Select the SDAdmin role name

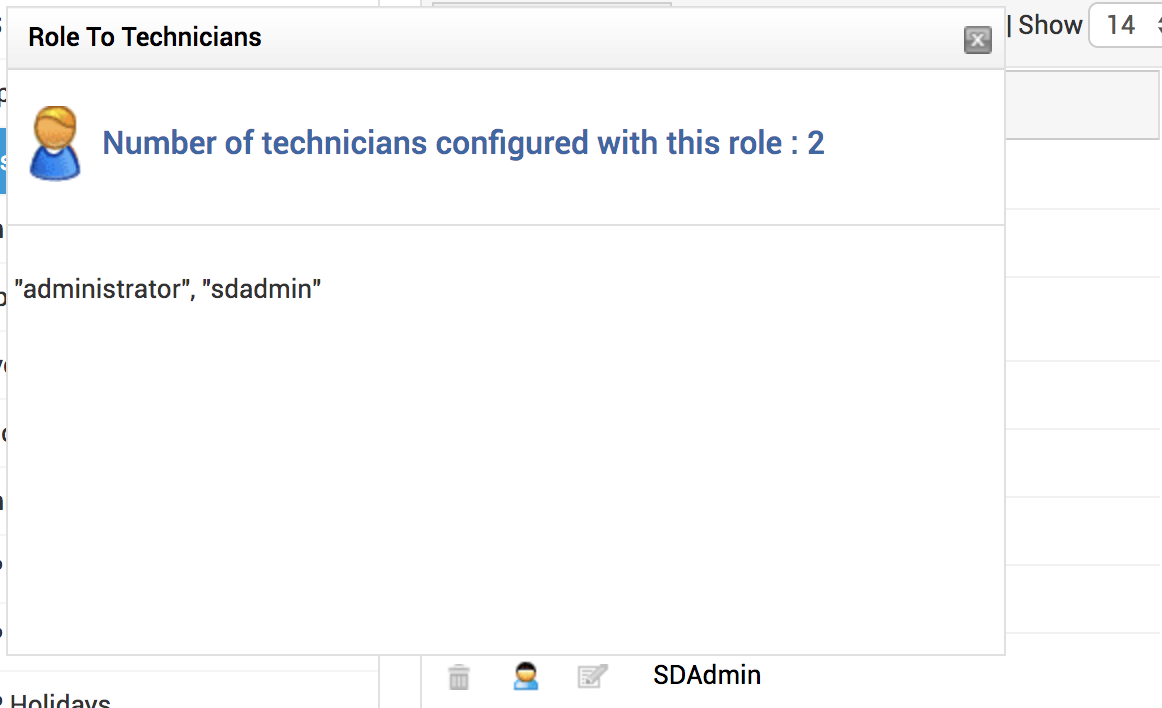[707, 675]
